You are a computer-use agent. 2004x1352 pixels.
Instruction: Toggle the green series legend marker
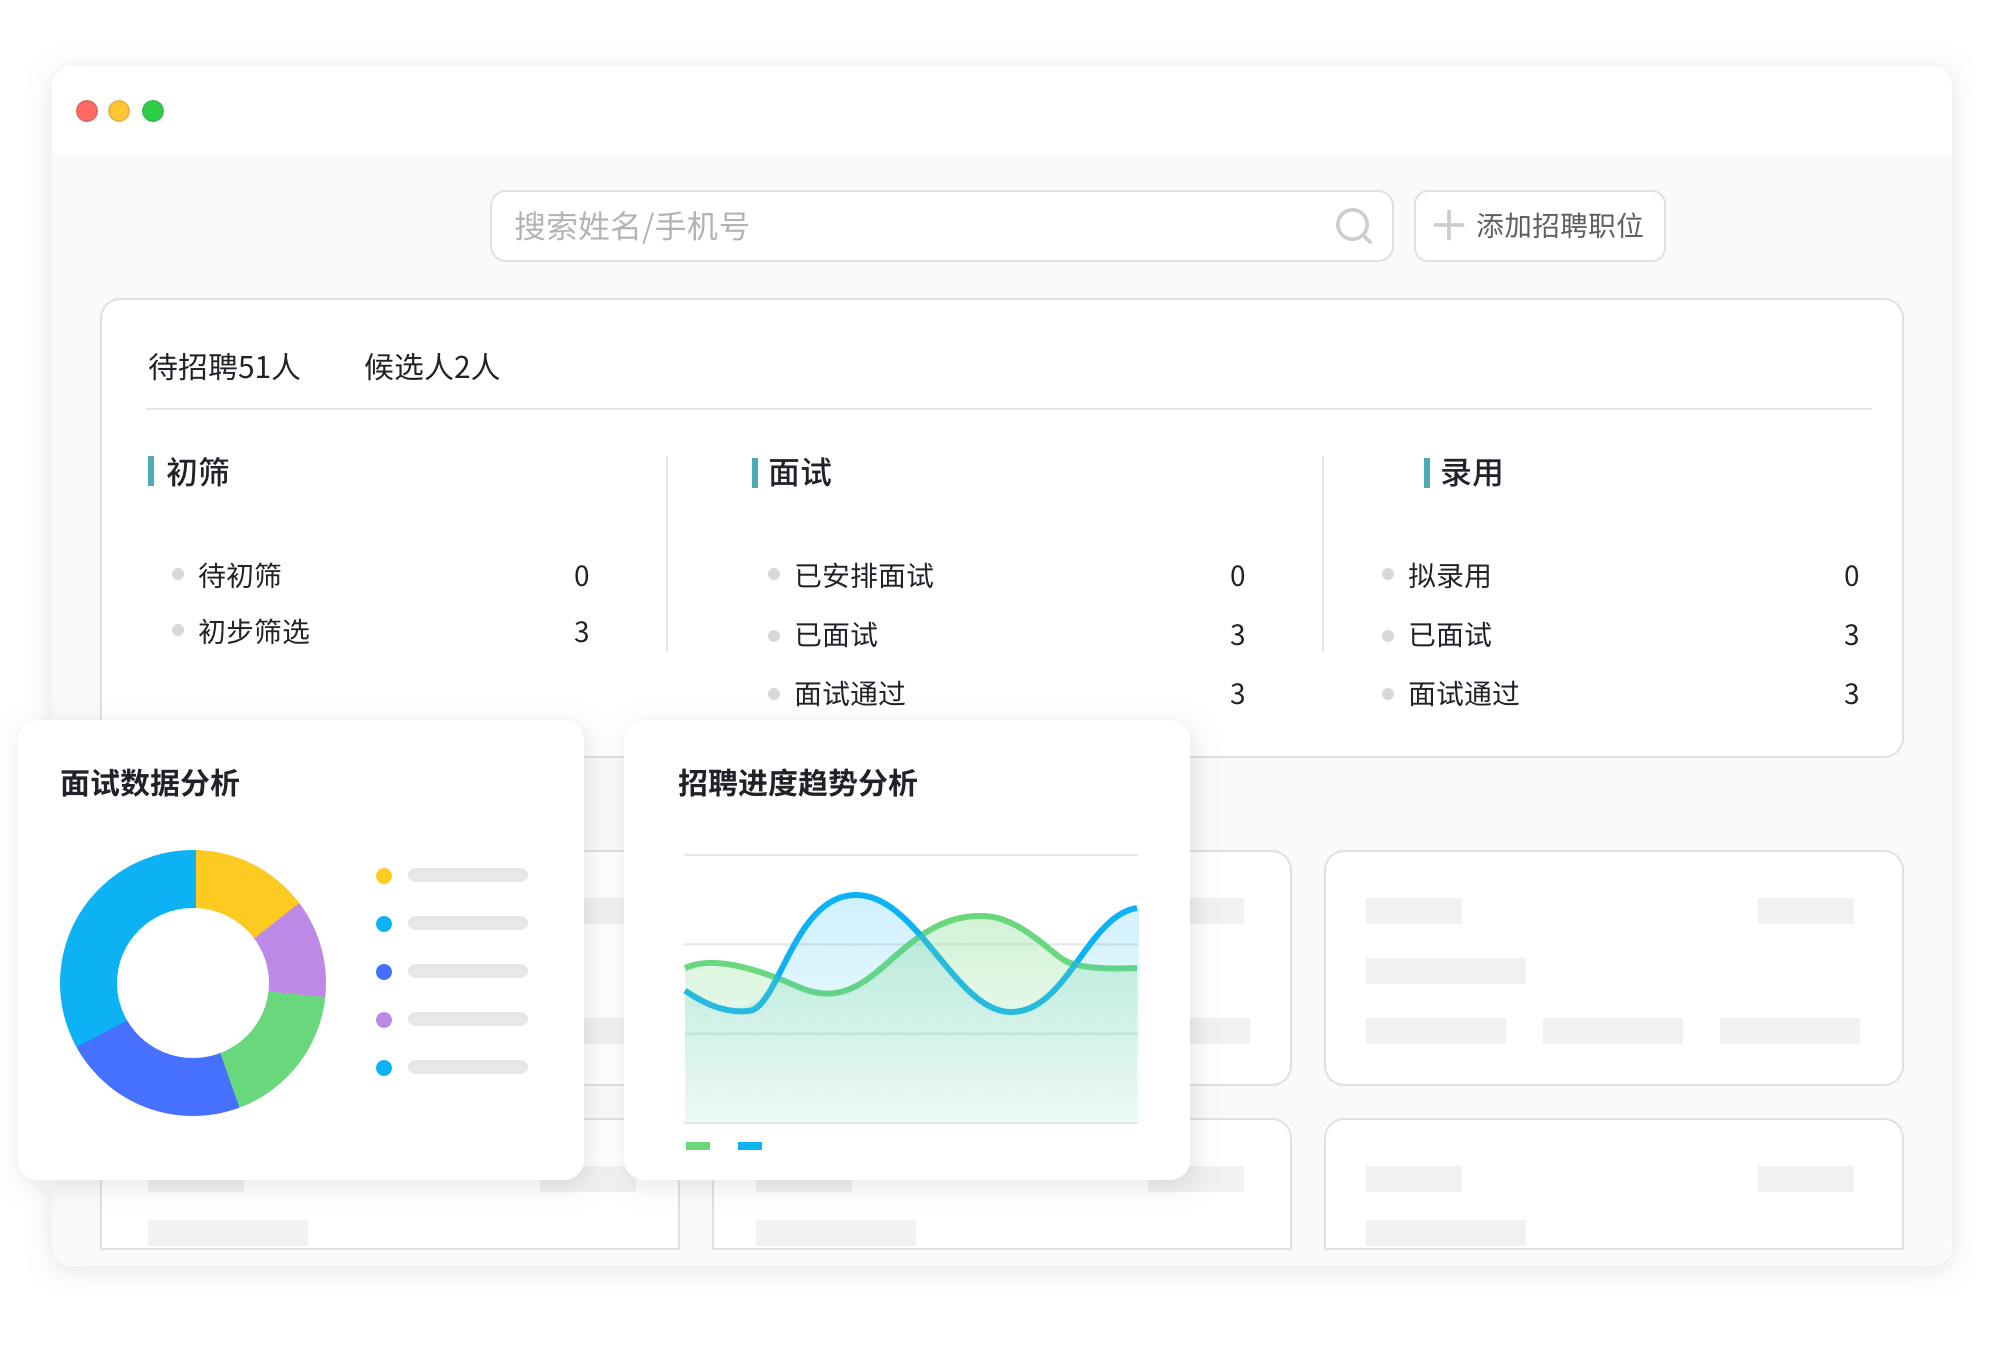pyautogui.click(x=698, y=1146)
